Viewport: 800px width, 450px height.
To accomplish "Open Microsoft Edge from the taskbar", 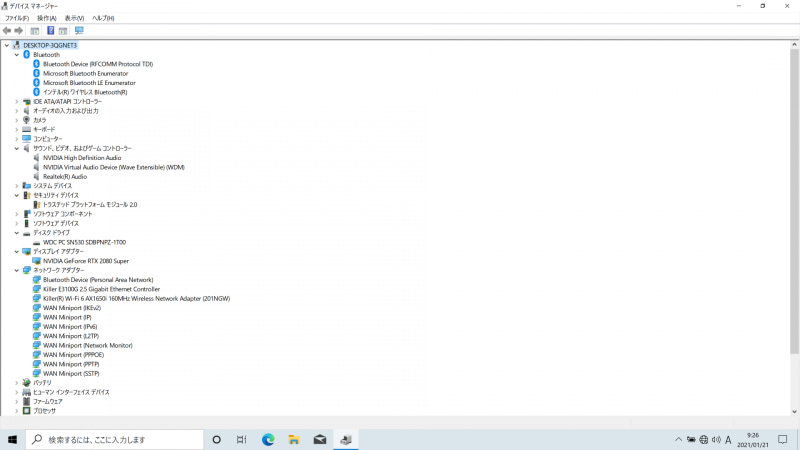I will (268, 439).
